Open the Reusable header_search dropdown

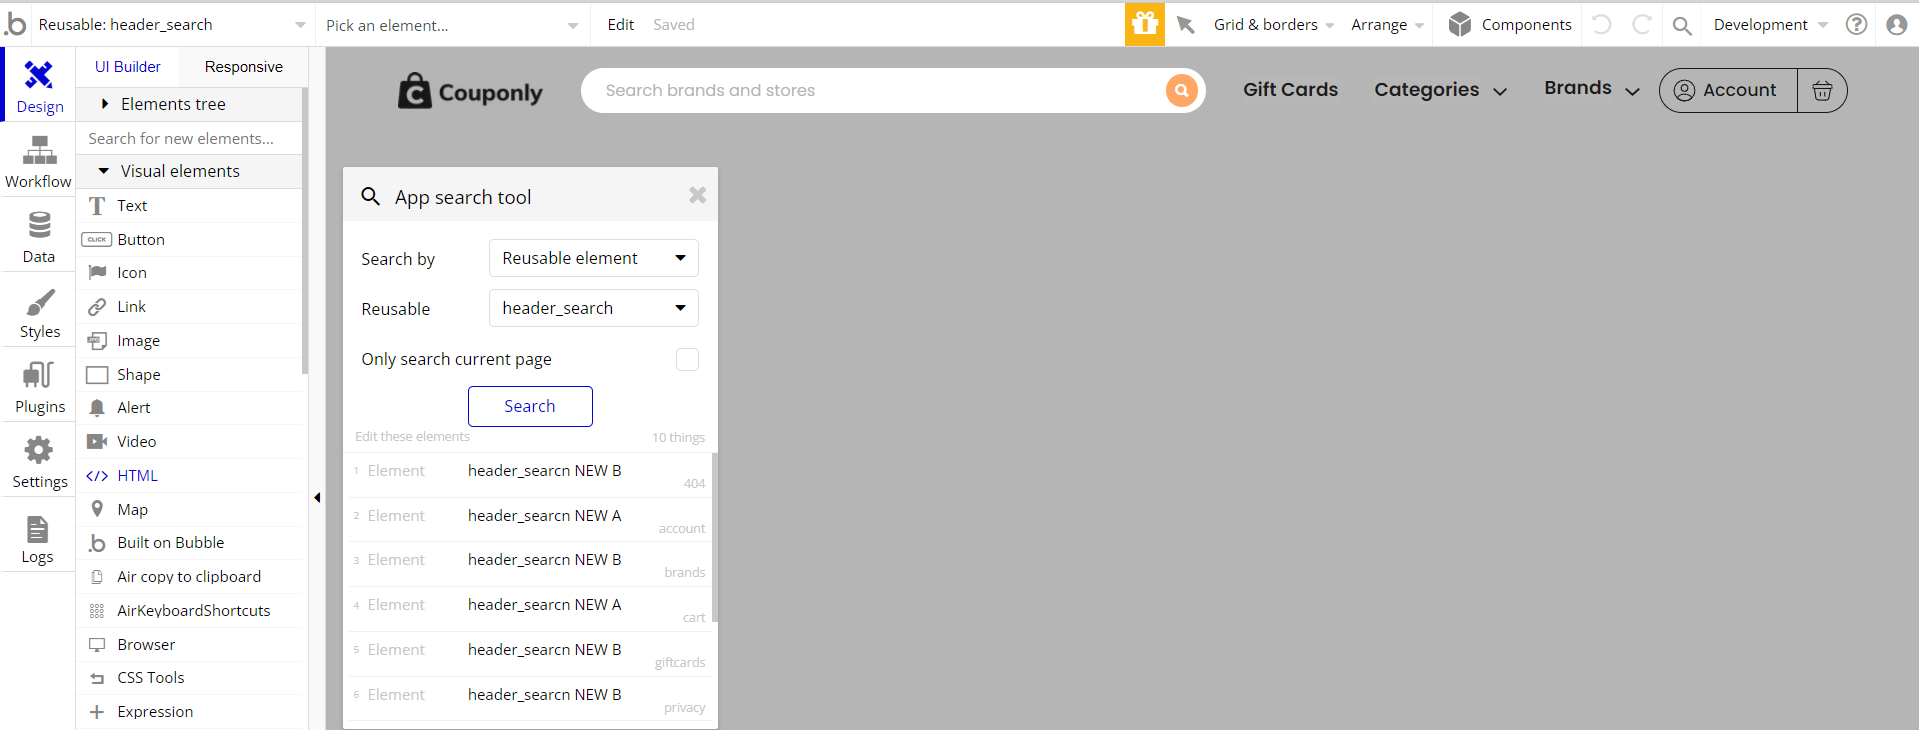coord(594,308)
